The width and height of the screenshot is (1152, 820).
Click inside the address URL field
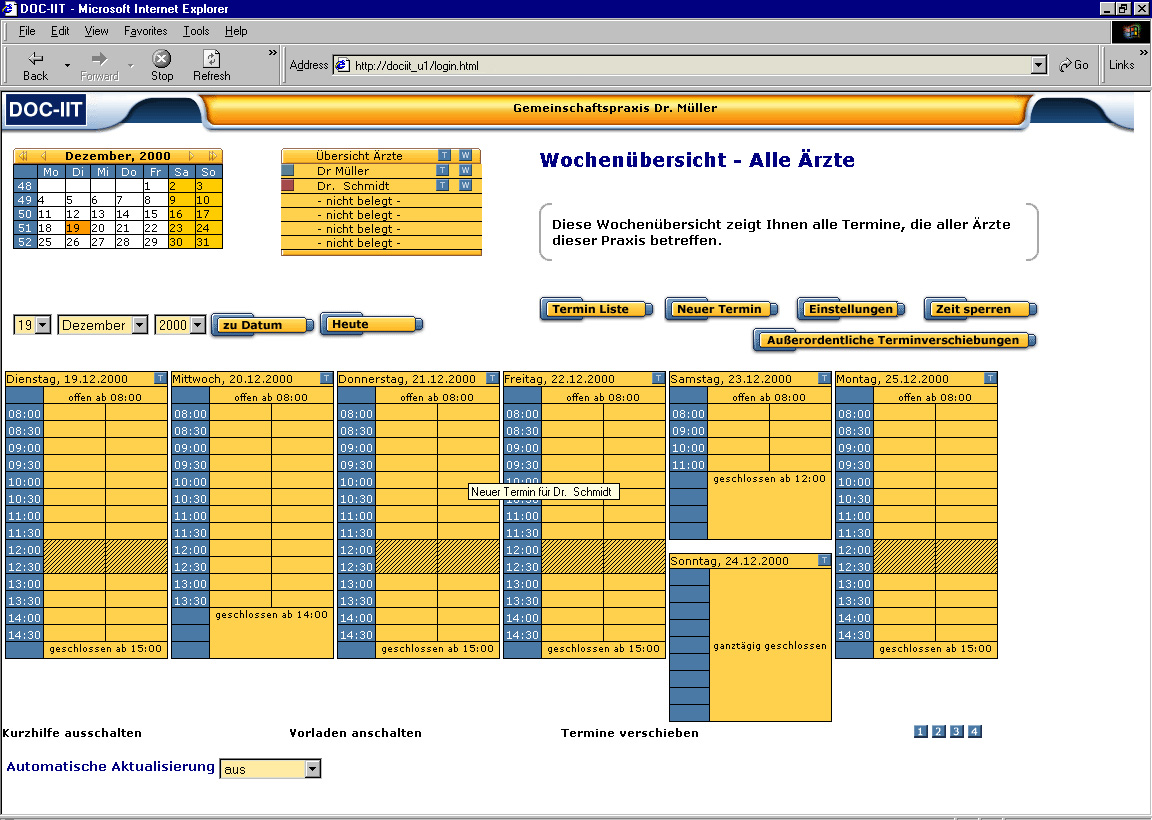pyautogui.click(x=683, y=65)
